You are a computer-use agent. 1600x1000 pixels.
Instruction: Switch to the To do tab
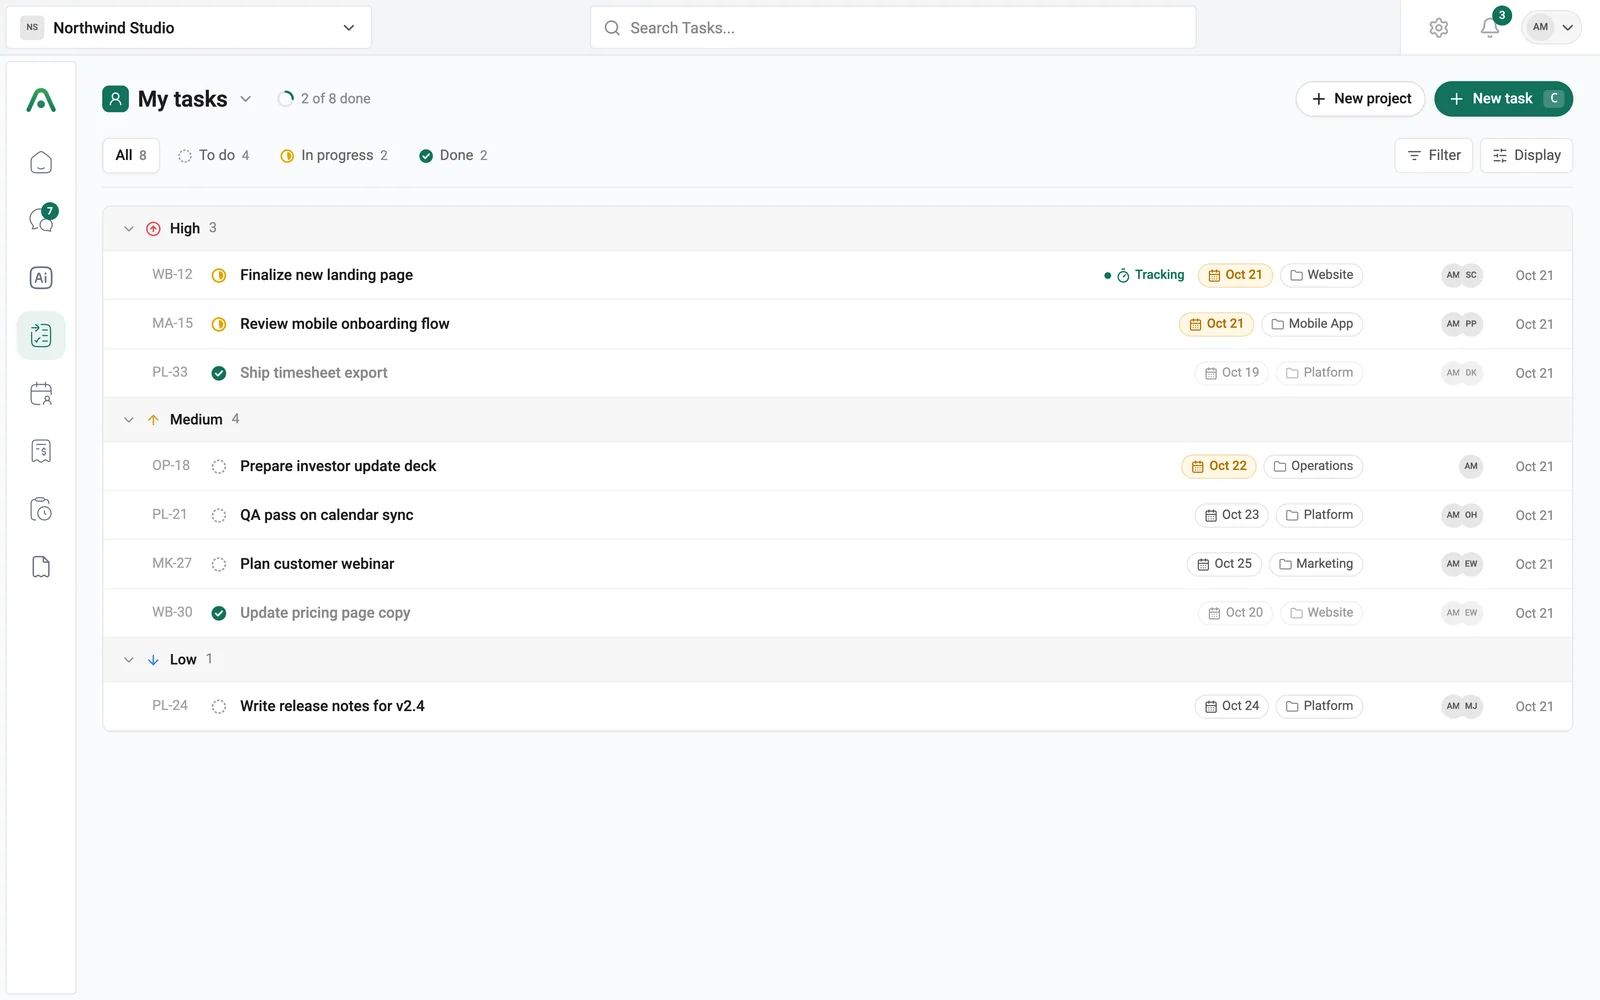pos(214,155)
